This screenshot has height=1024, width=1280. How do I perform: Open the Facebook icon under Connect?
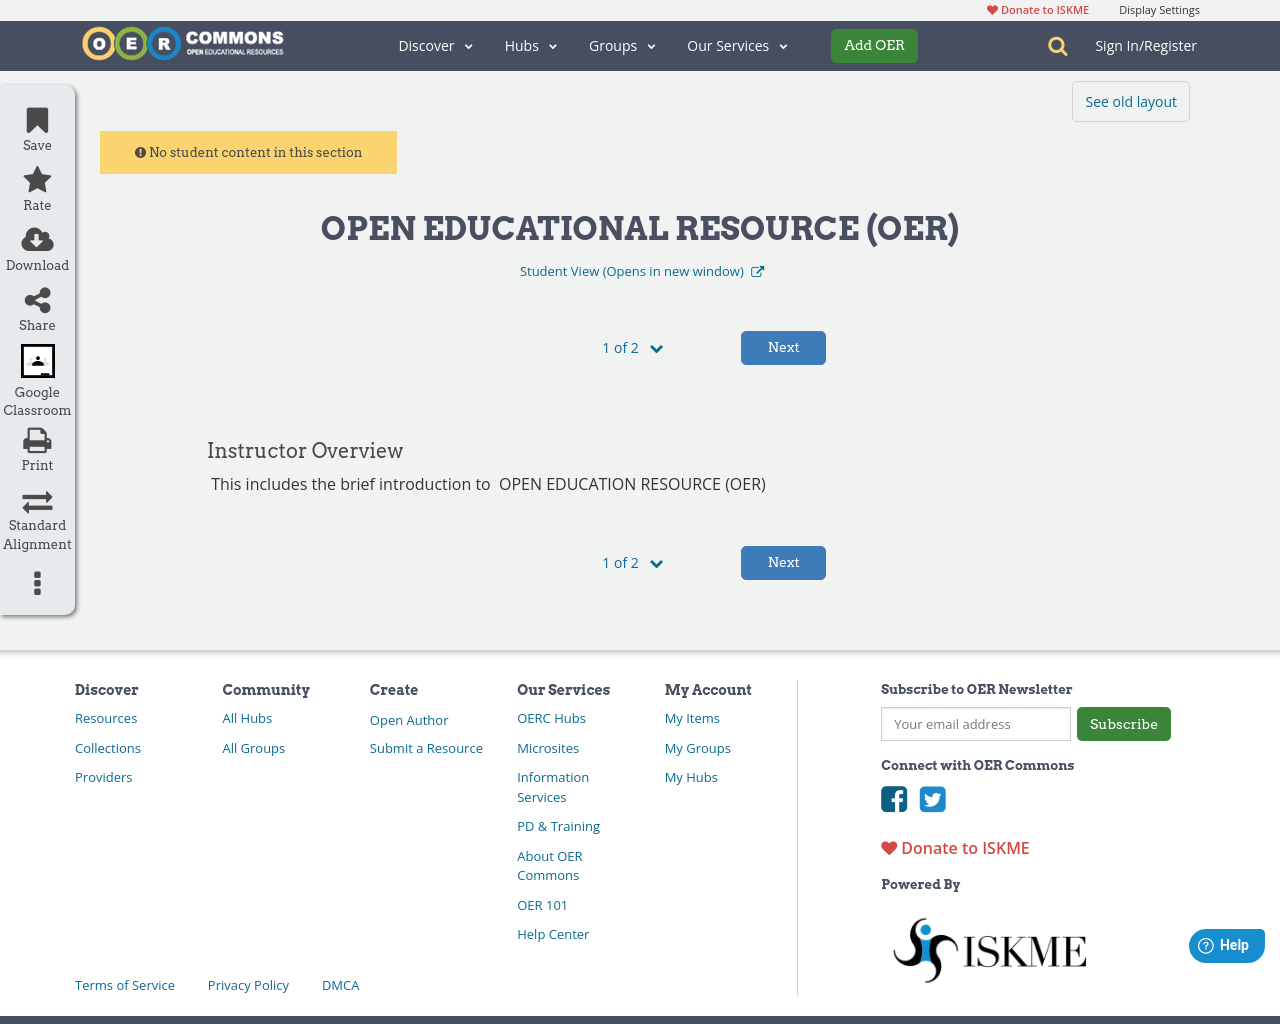[893, 799]
